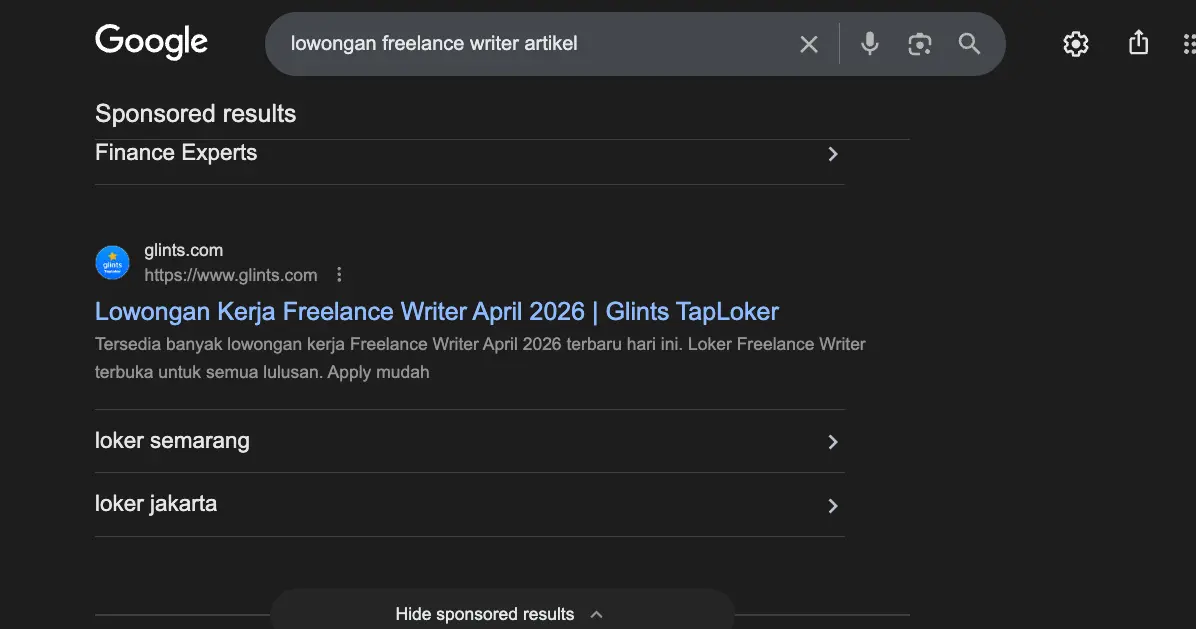The width and height of the screenshot is (1196, 629).
Task: Open the Glints TapLoker result title
Action: (x=437, y=311)
